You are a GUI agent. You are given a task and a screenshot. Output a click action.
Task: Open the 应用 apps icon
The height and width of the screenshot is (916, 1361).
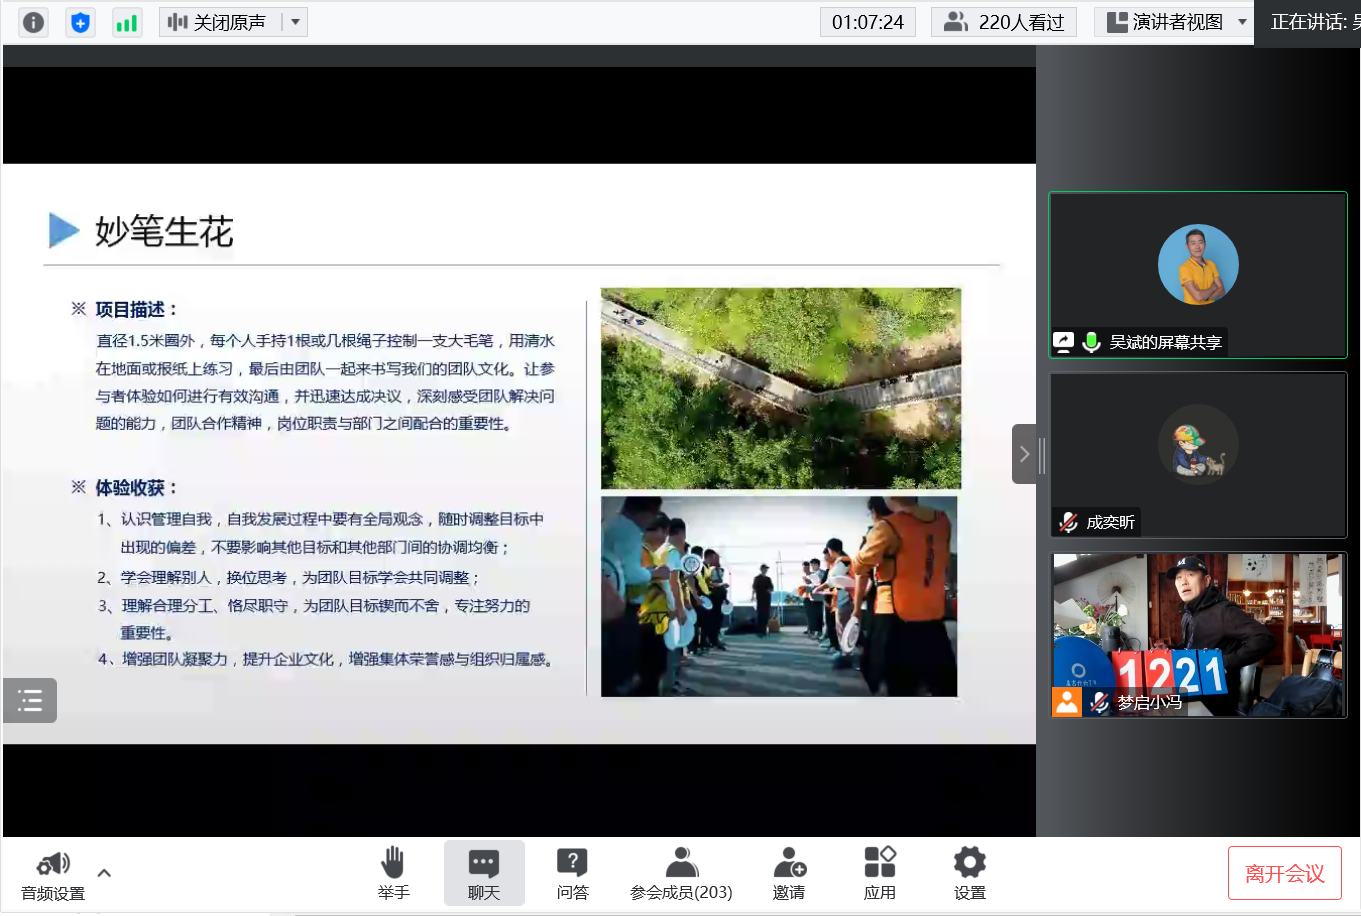click(x=879, y=872)
